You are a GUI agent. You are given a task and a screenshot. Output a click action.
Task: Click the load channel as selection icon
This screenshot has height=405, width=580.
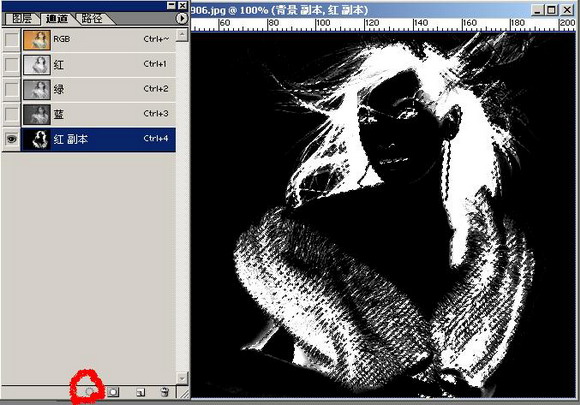pos(89,392)
